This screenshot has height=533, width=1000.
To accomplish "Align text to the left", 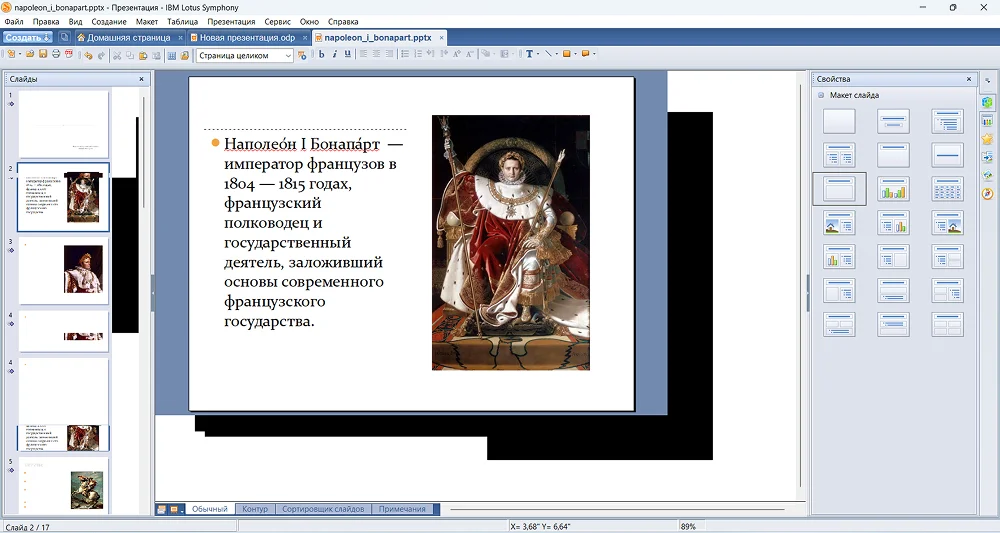I will coord(364,55).
